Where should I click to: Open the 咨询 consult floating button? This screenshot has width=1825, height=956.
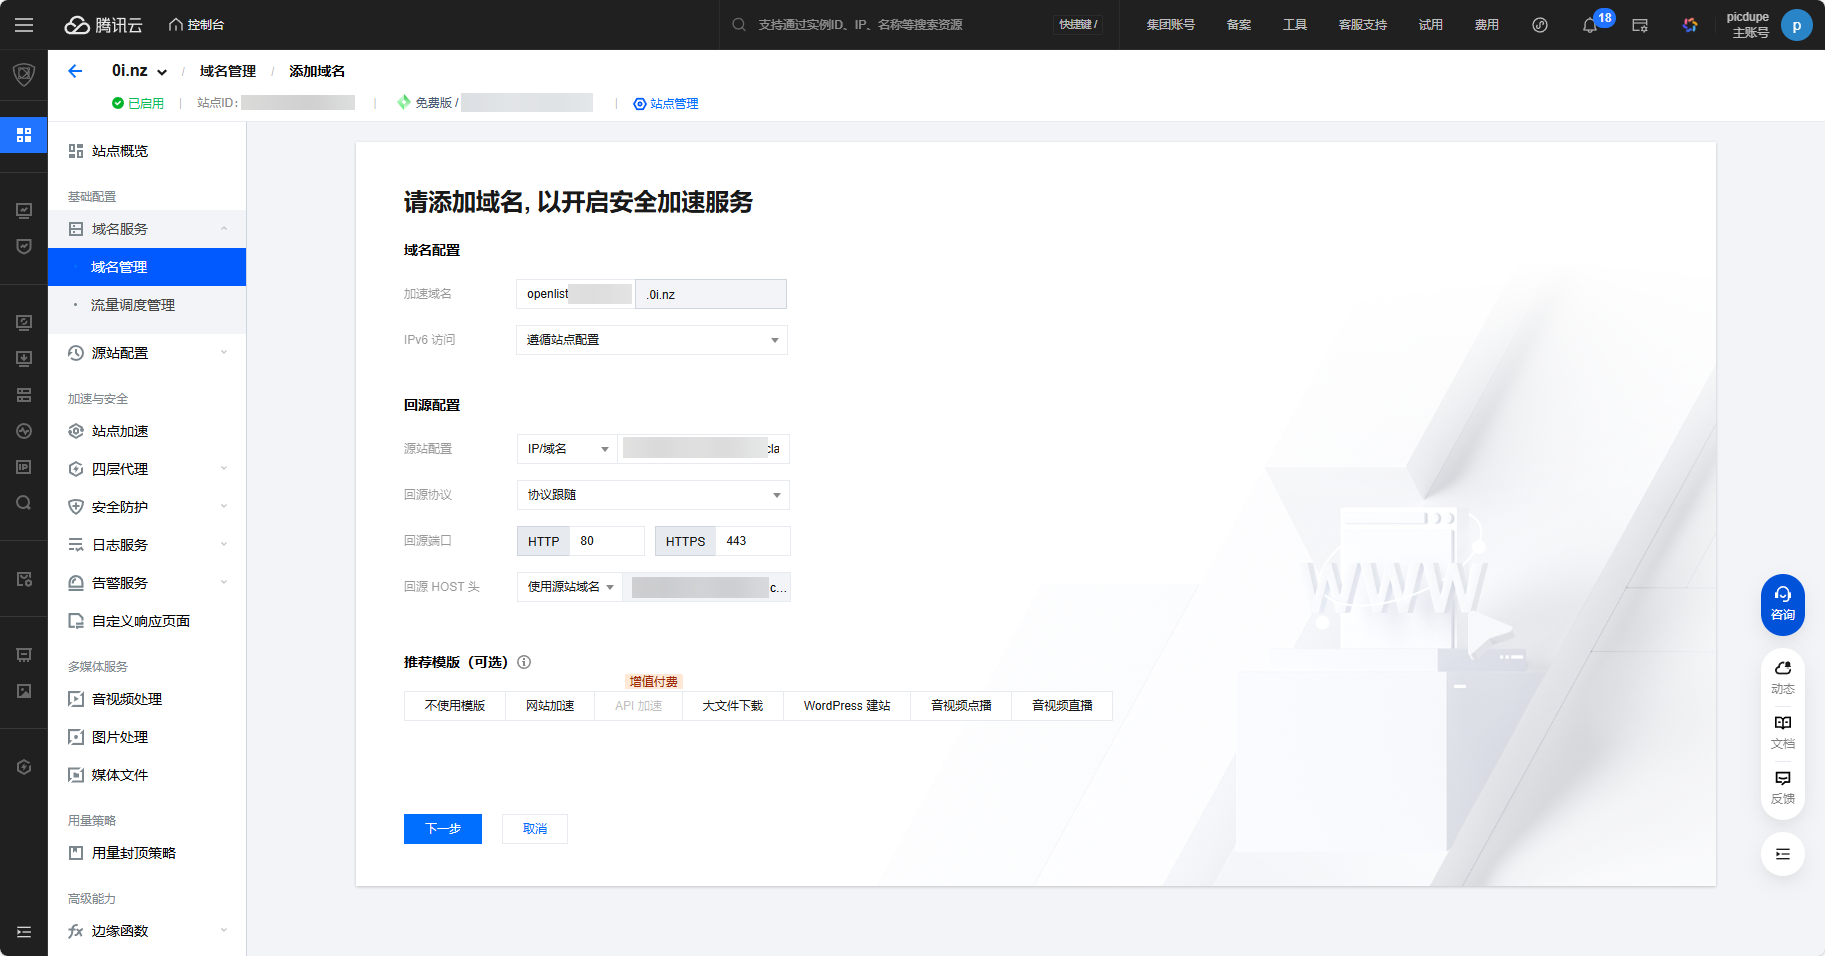point(1783,604)
